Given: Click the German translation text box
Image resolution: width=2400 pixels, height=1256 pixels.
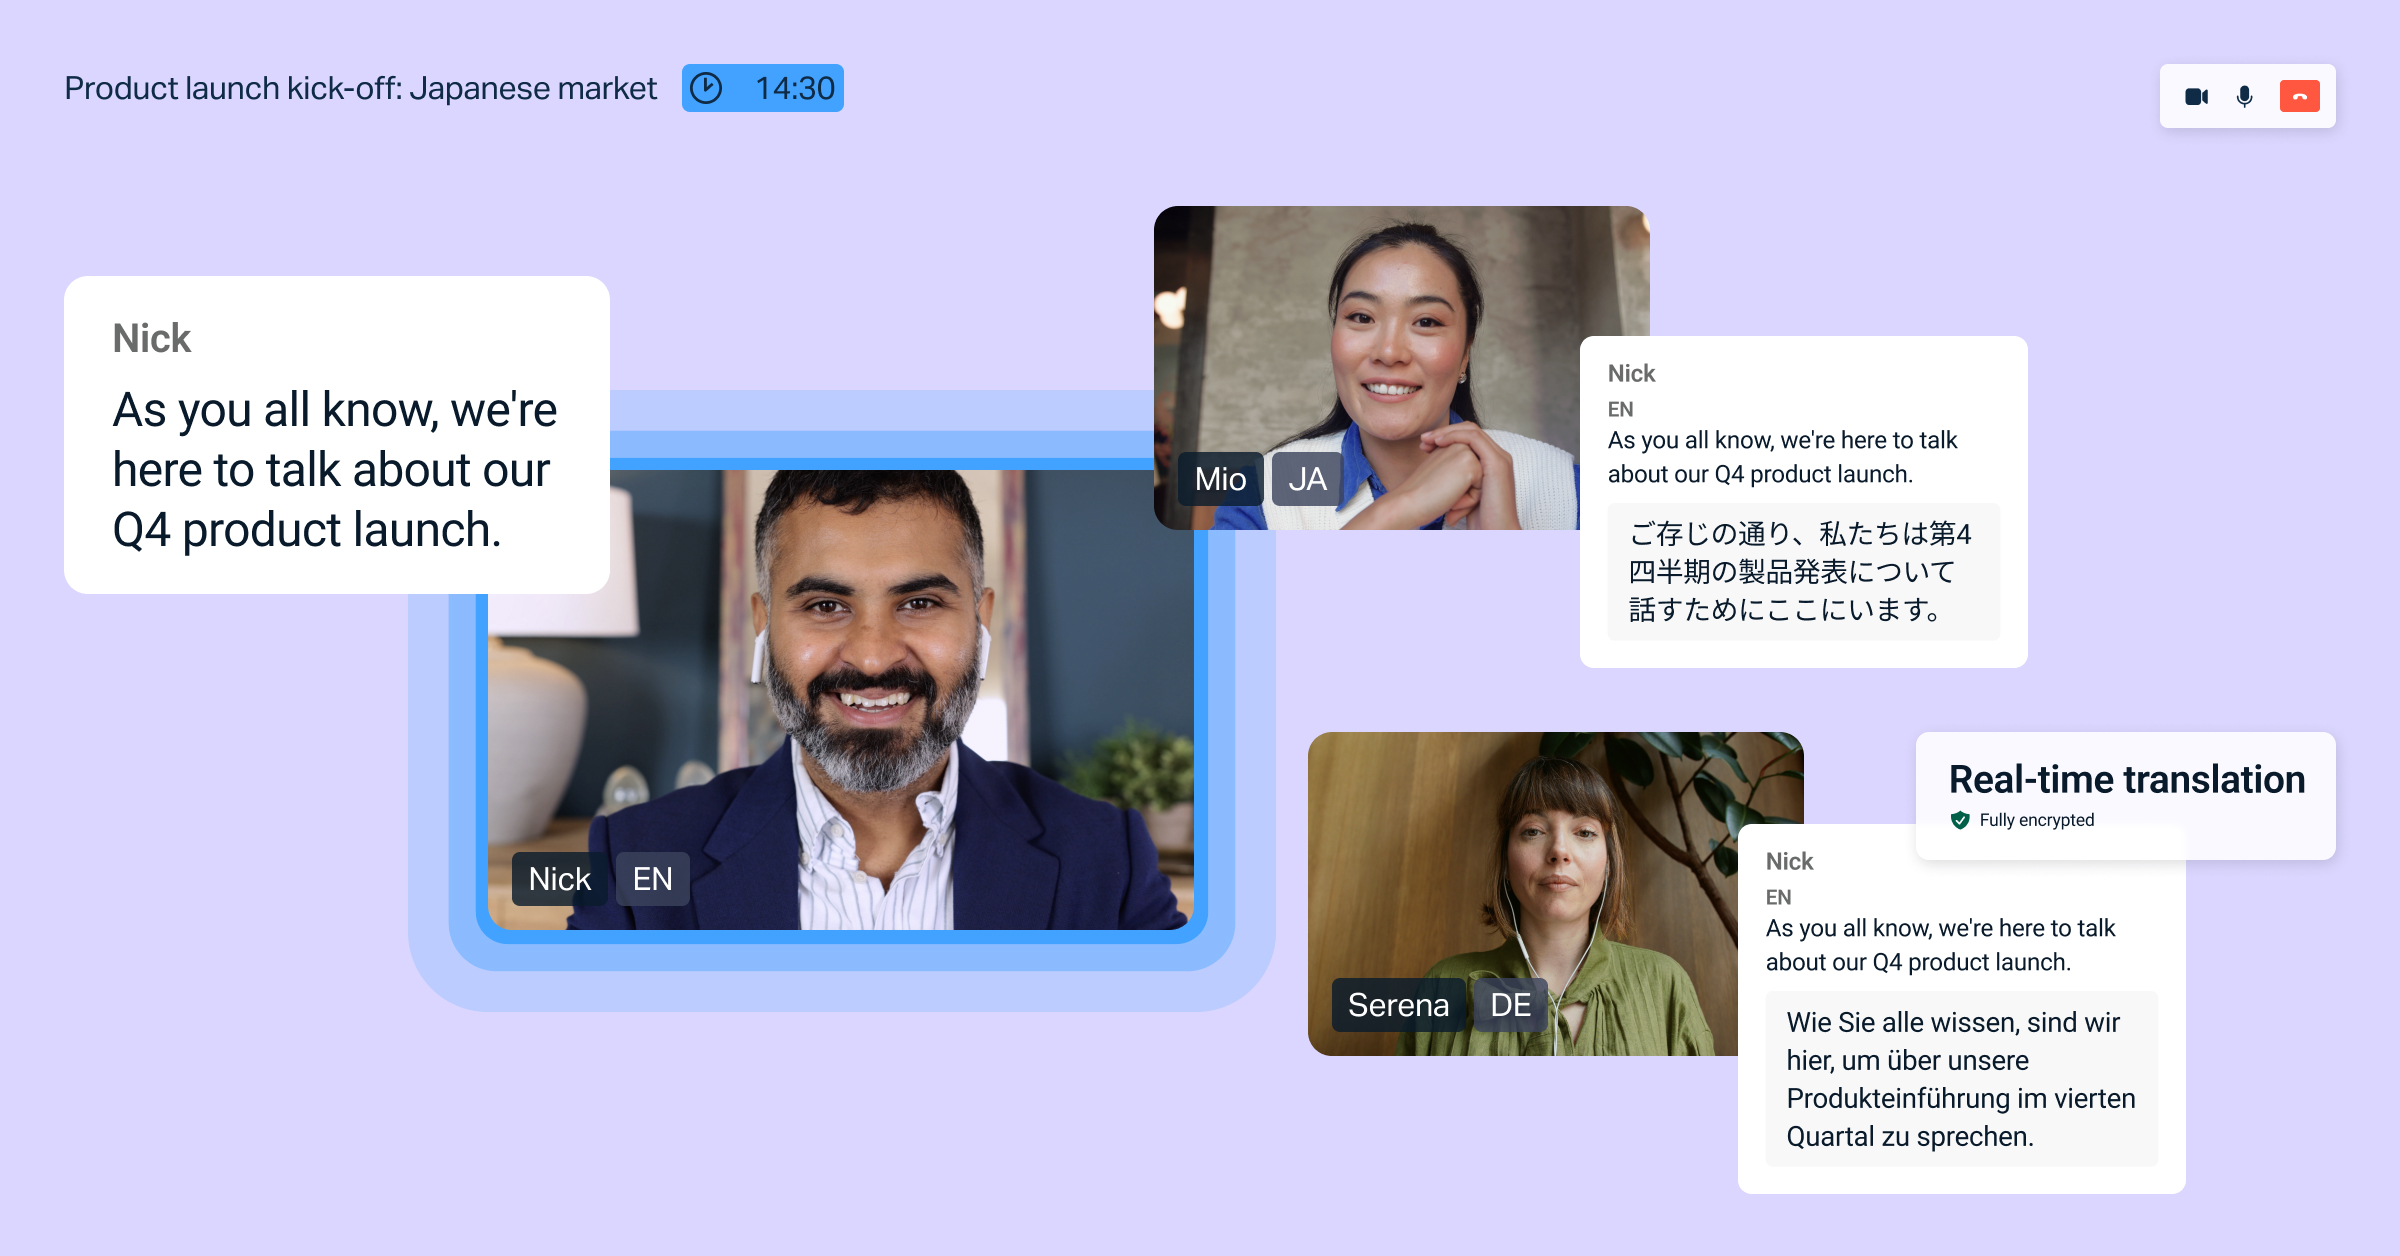Looking at the screenshot, I should (1961, 1079).
